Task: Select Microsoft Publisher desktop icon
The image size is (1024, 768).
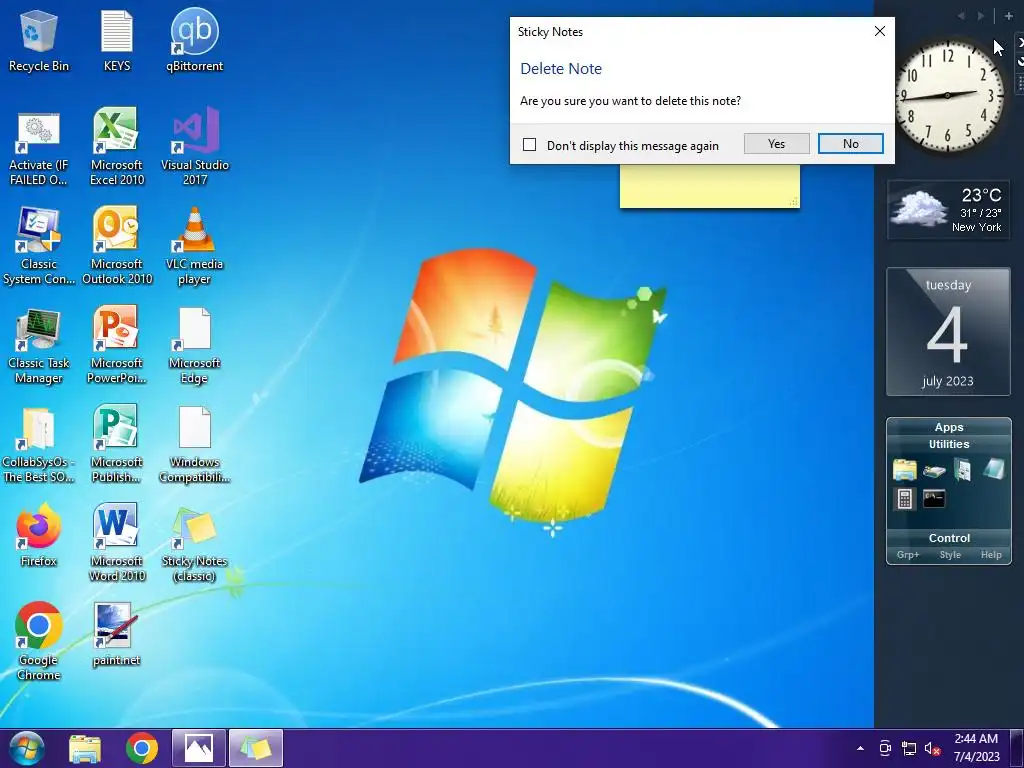Action: [x=117, y=445]
